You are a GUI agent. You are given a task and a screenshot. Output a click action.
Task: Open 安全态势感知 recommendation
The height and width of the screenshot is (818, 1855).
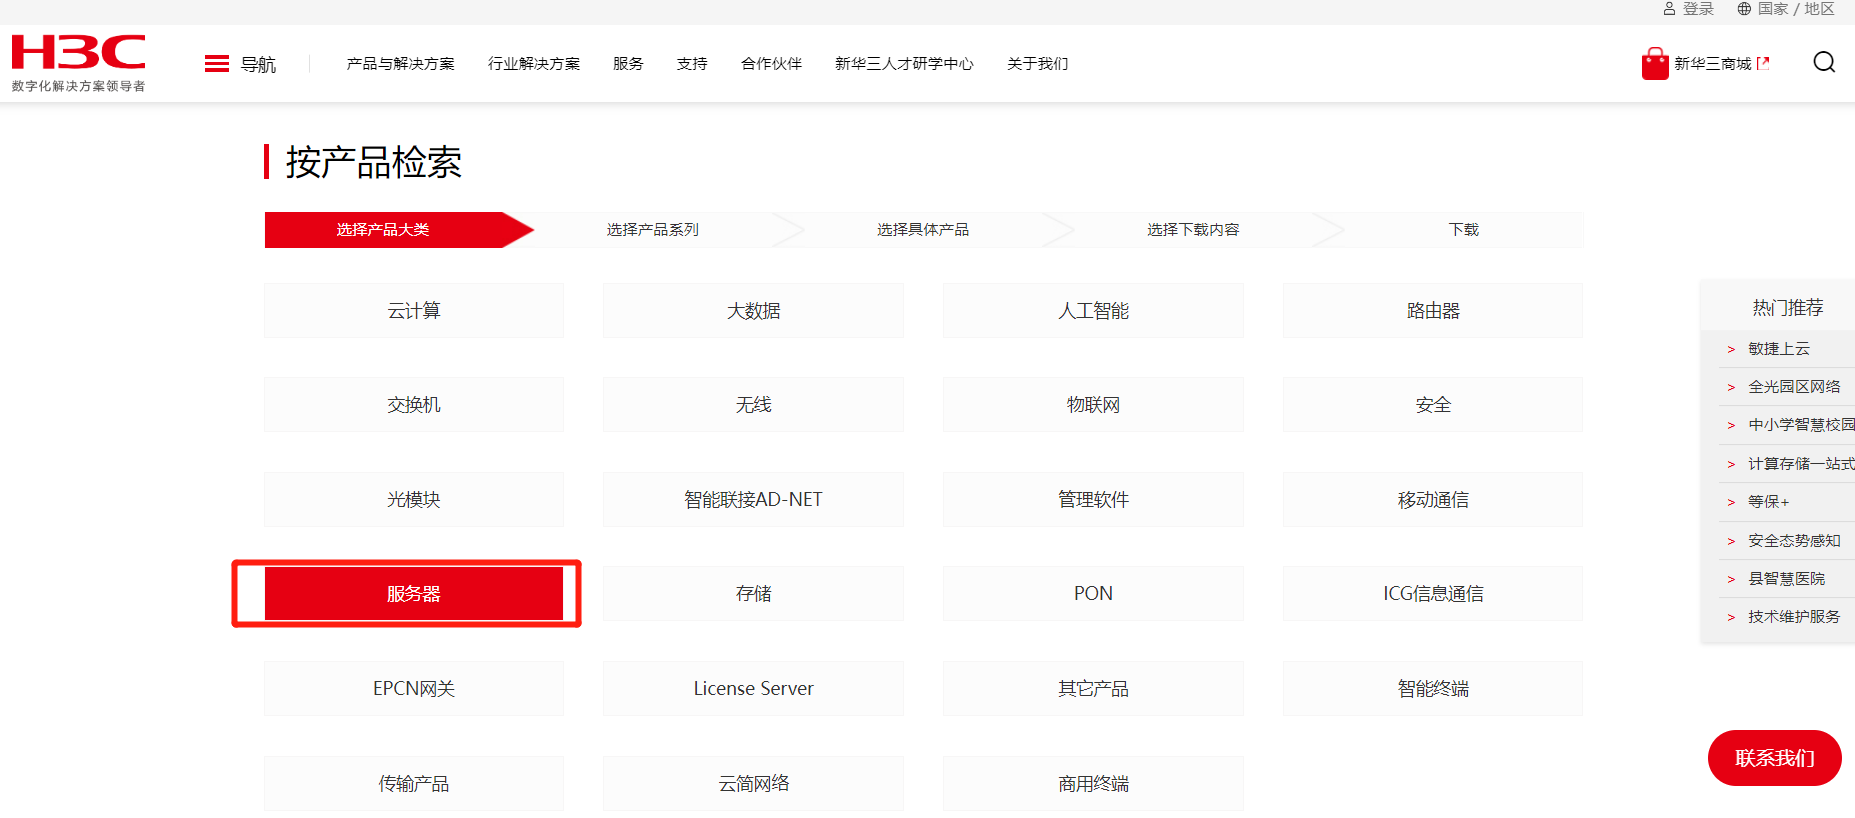pyautogui.click(x=1794, y=541)
